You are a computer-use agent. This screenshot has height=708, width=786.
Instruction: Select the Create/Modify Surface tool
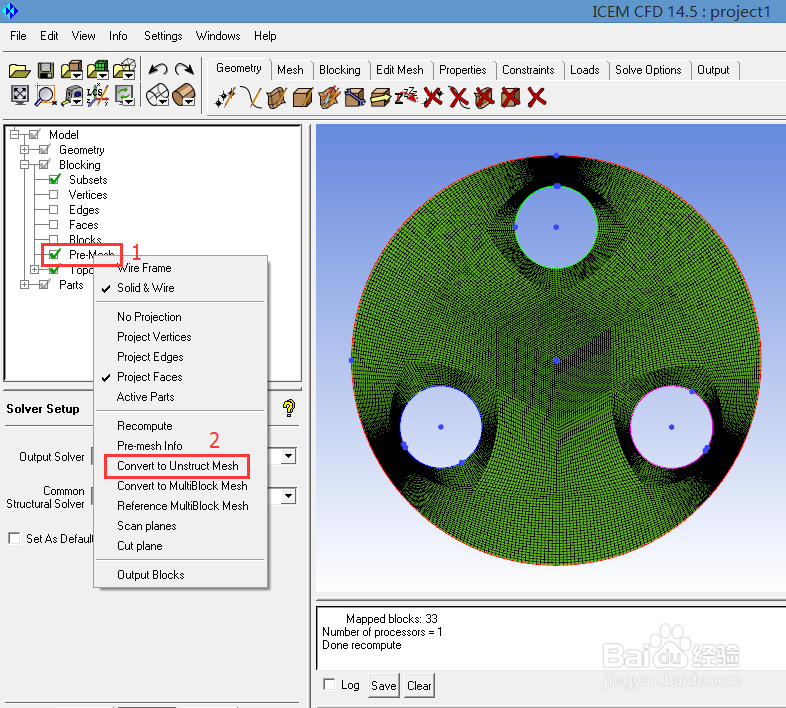(276, 97)
